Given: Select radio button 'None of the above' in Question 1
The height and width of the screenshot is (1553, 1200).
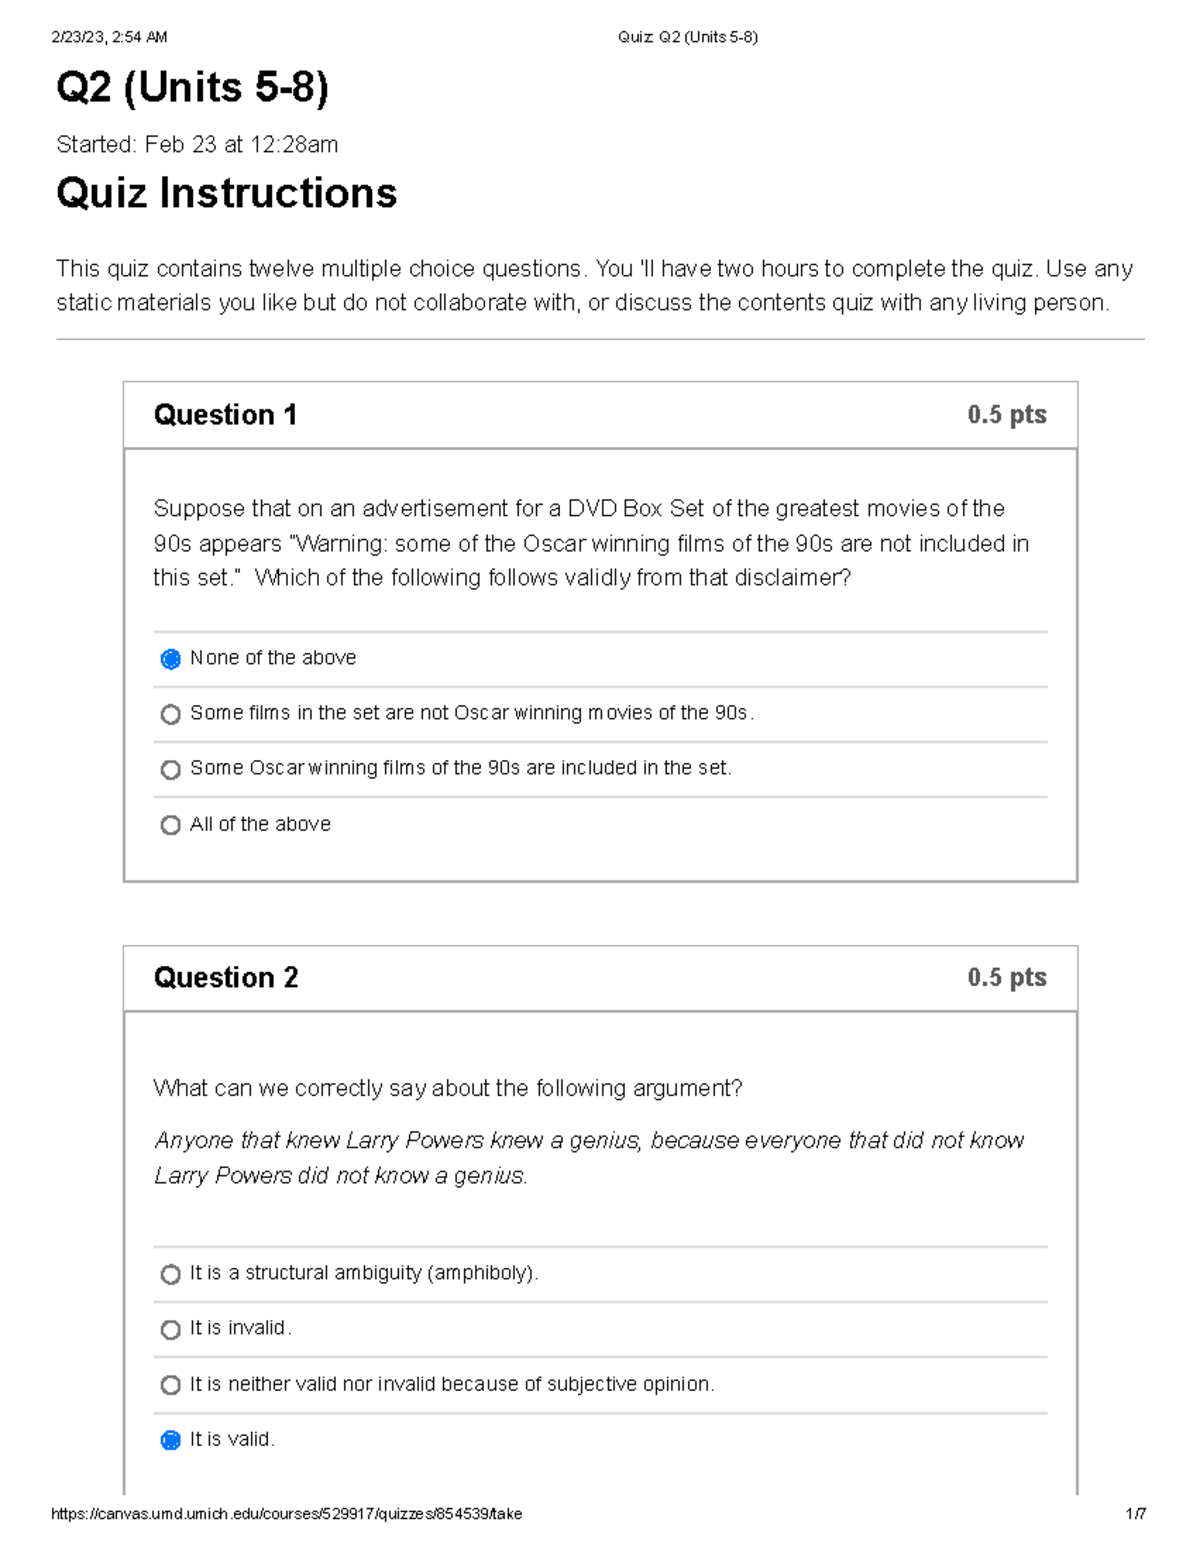Looking at the screenshot, I should tap(170, 658).
